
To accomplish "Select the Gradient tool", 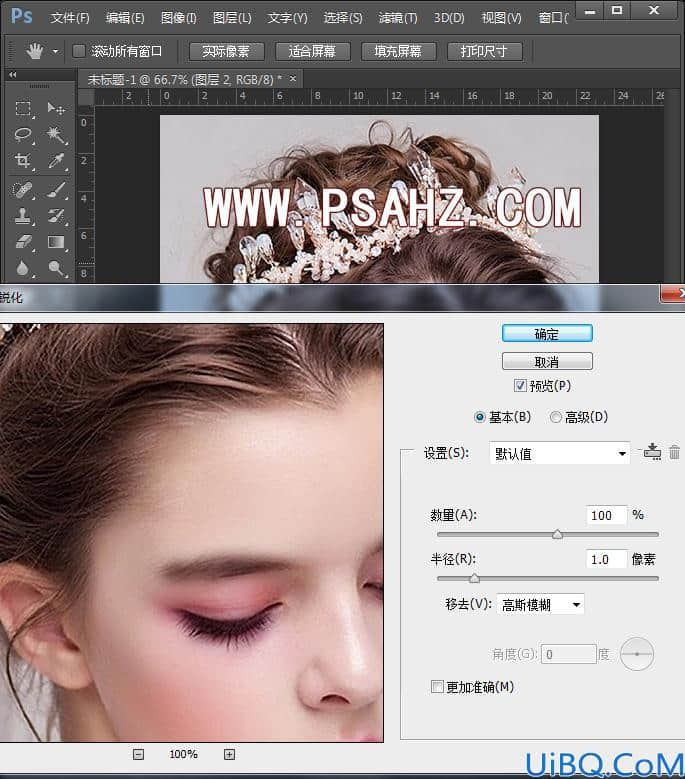I will [x=56, y=242].
